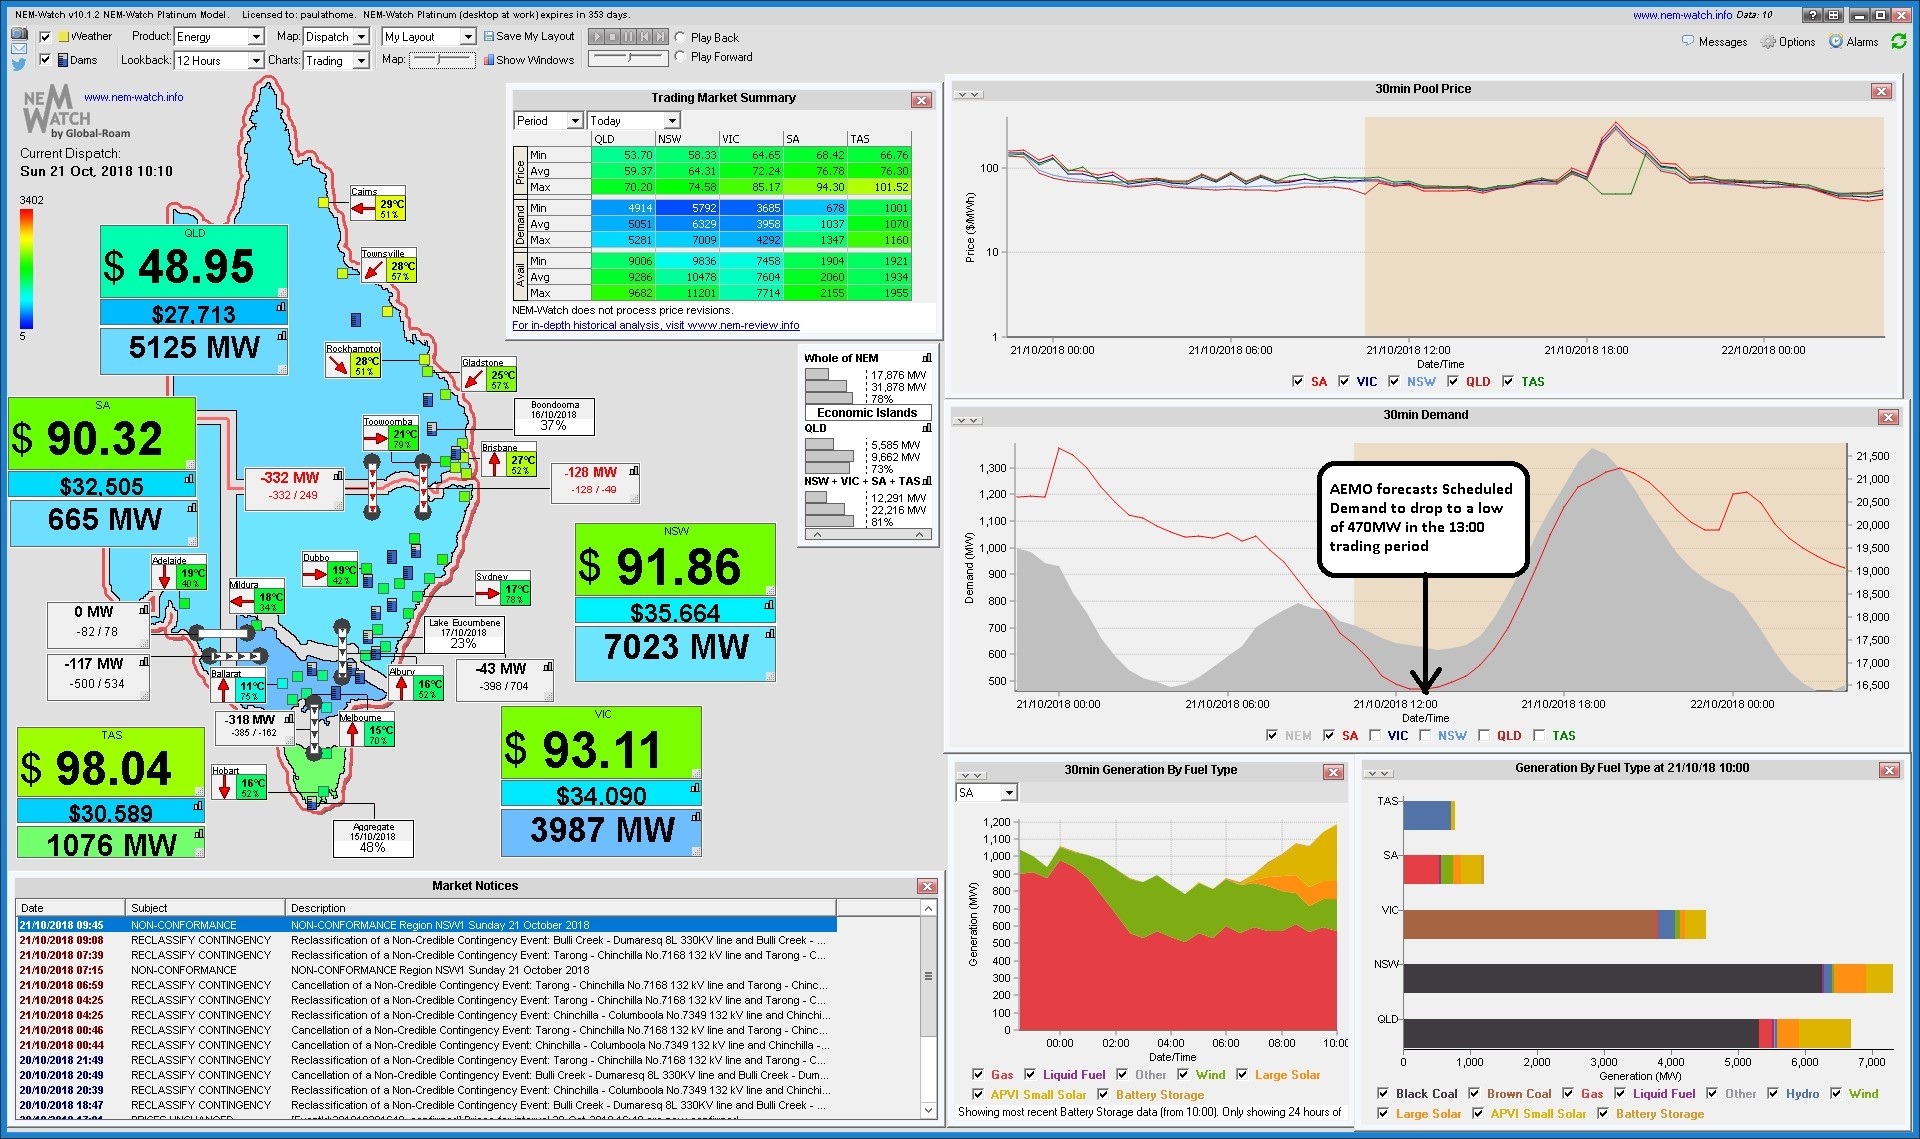Open the Map dropdown showing Dispatch
The height and width of the screenshot is (1139, 1920).
pos(336,37)
